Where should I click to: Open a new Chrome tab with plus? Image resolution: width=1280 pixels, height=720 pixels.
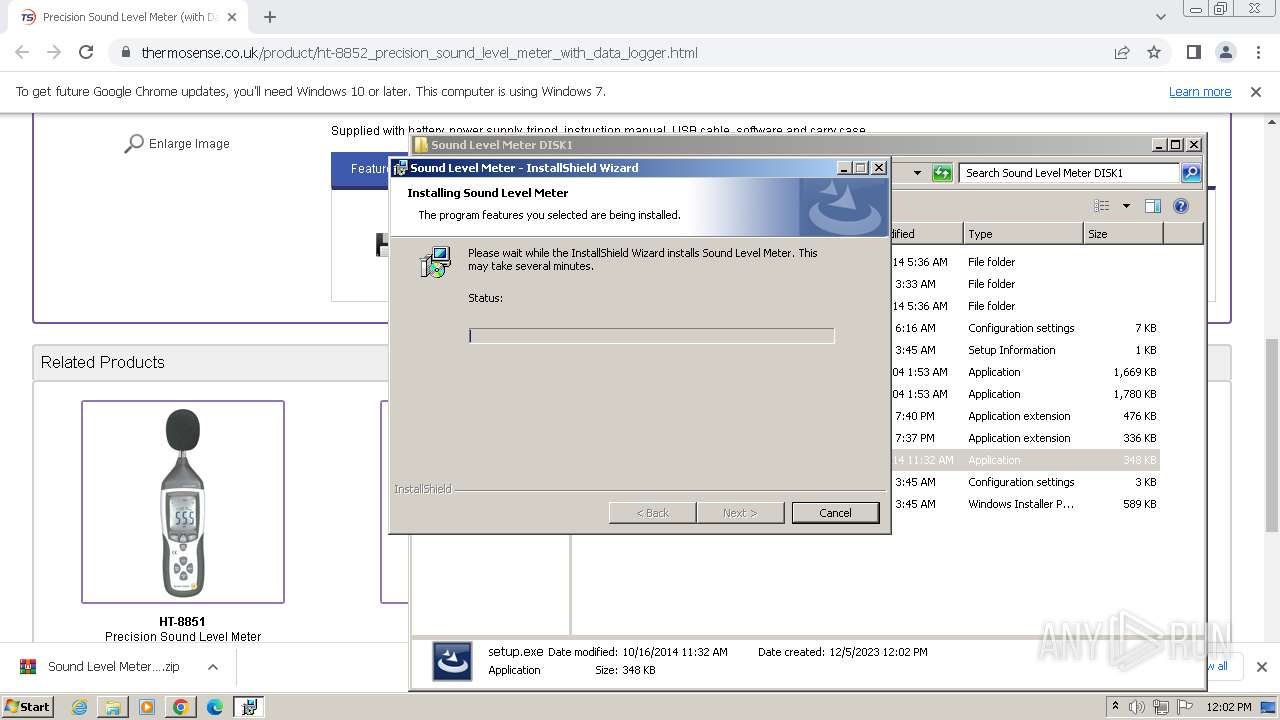[x=270, y=17]
